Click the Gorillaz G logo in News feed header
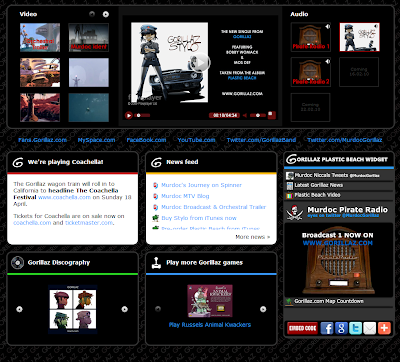Image resolution: width=400 pixels, height=362 pixels. 156,162
